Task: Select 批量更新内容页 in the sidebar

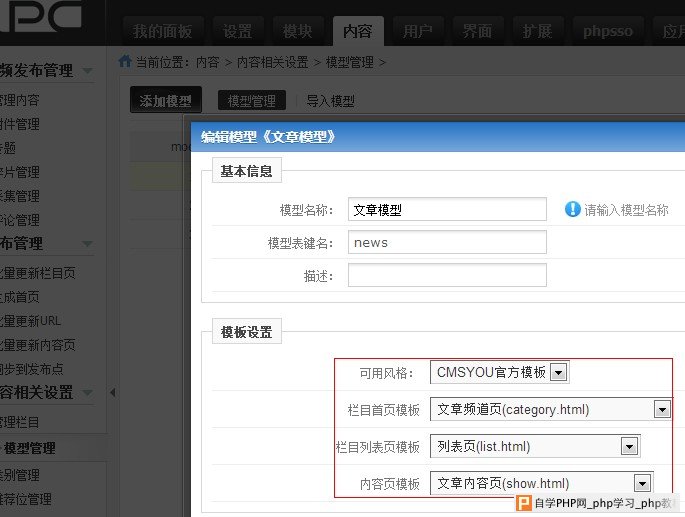Action: point(38,345)
